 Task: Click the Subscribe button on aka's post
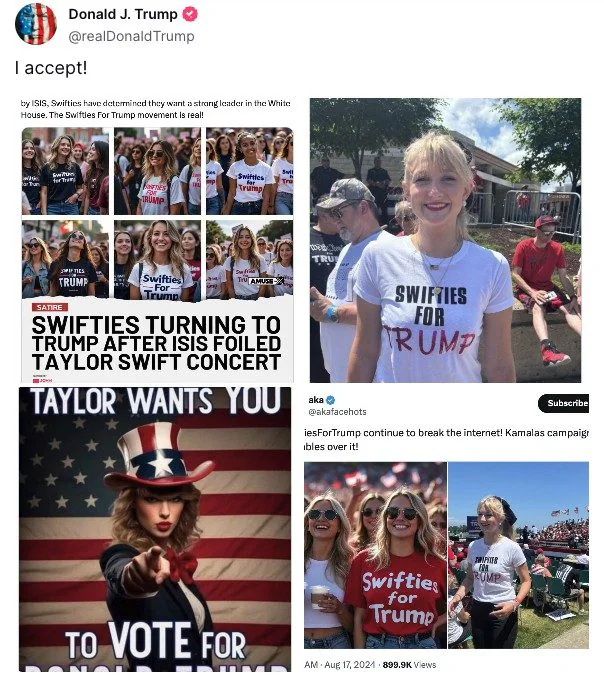(x=564, y=403)
